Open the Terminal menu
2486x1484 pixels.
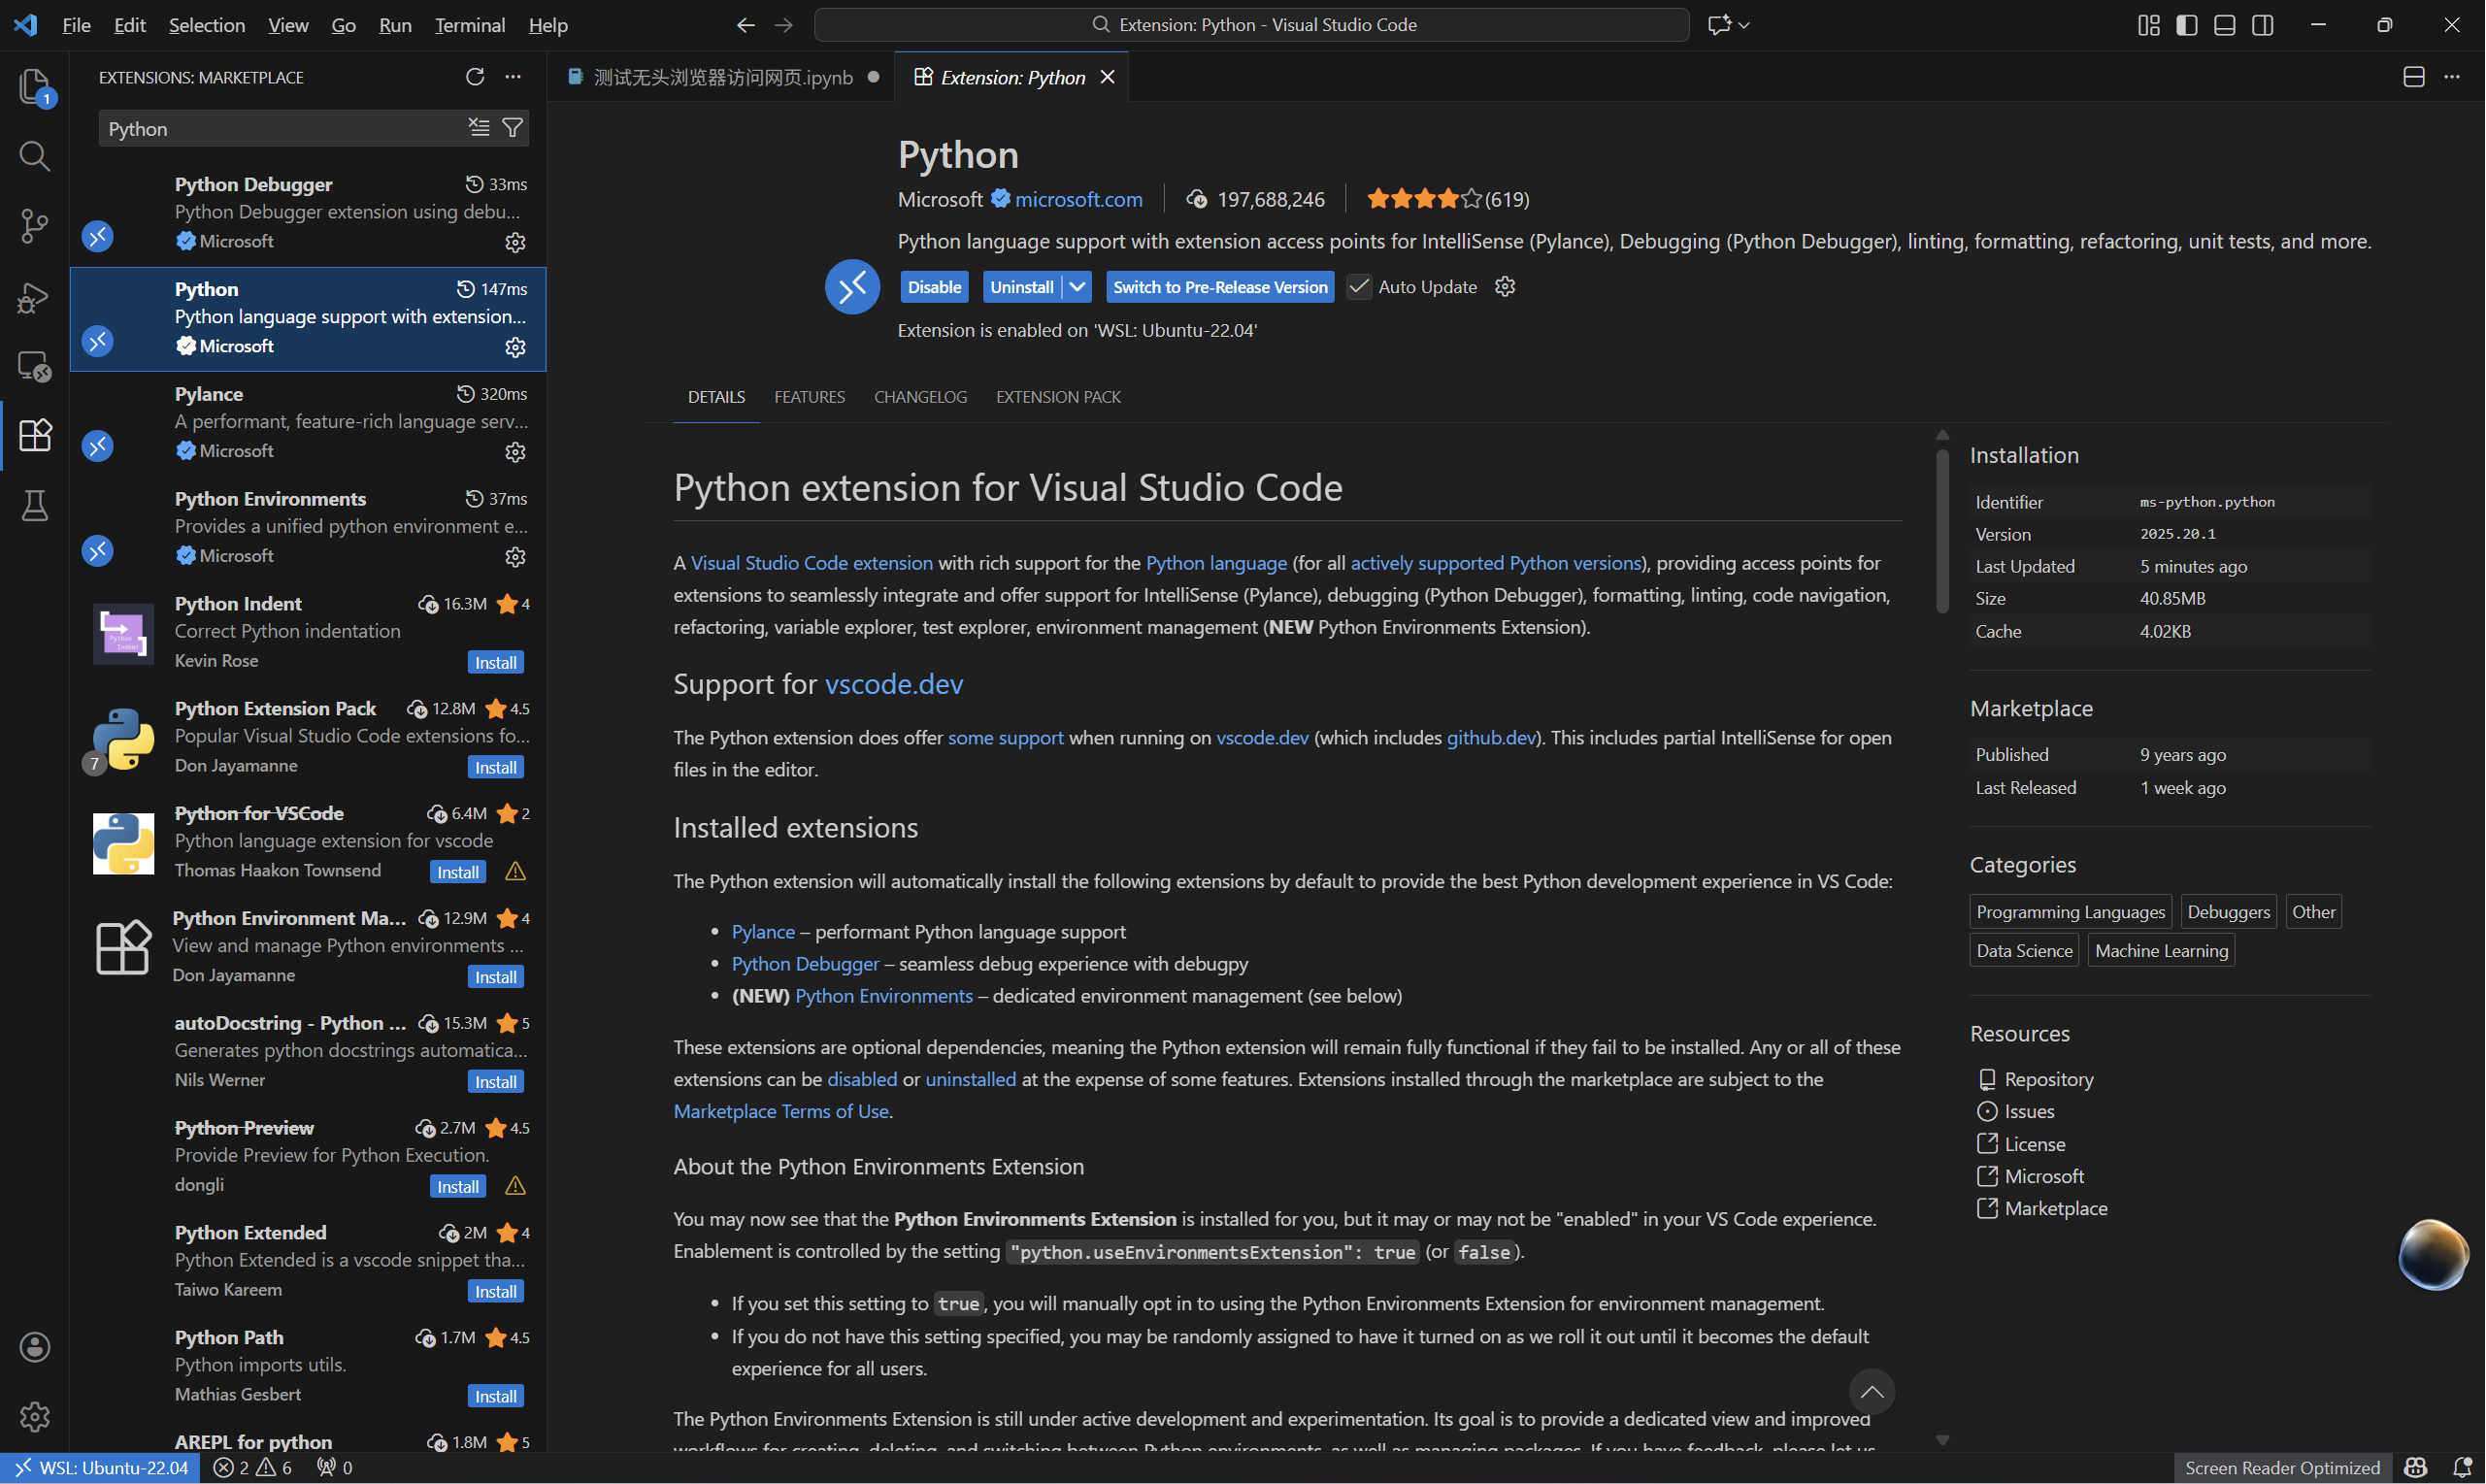469,25
